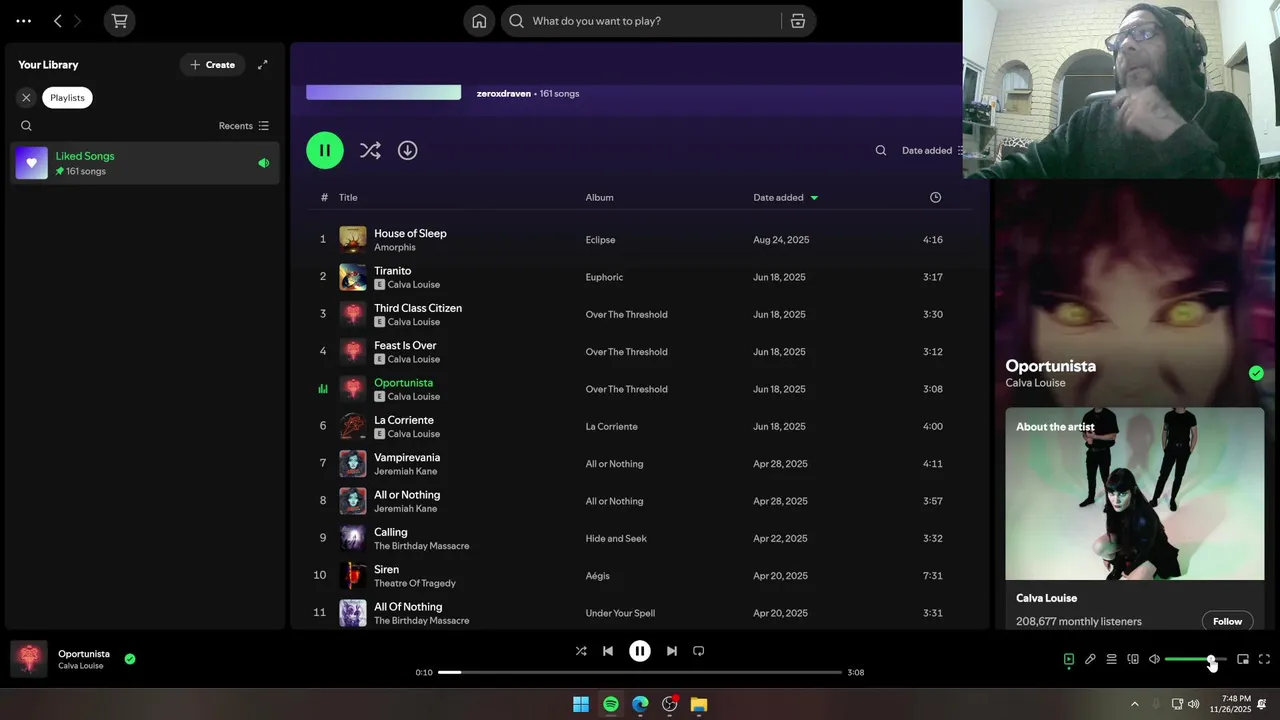Go to Spotify Home

[479, 21]
